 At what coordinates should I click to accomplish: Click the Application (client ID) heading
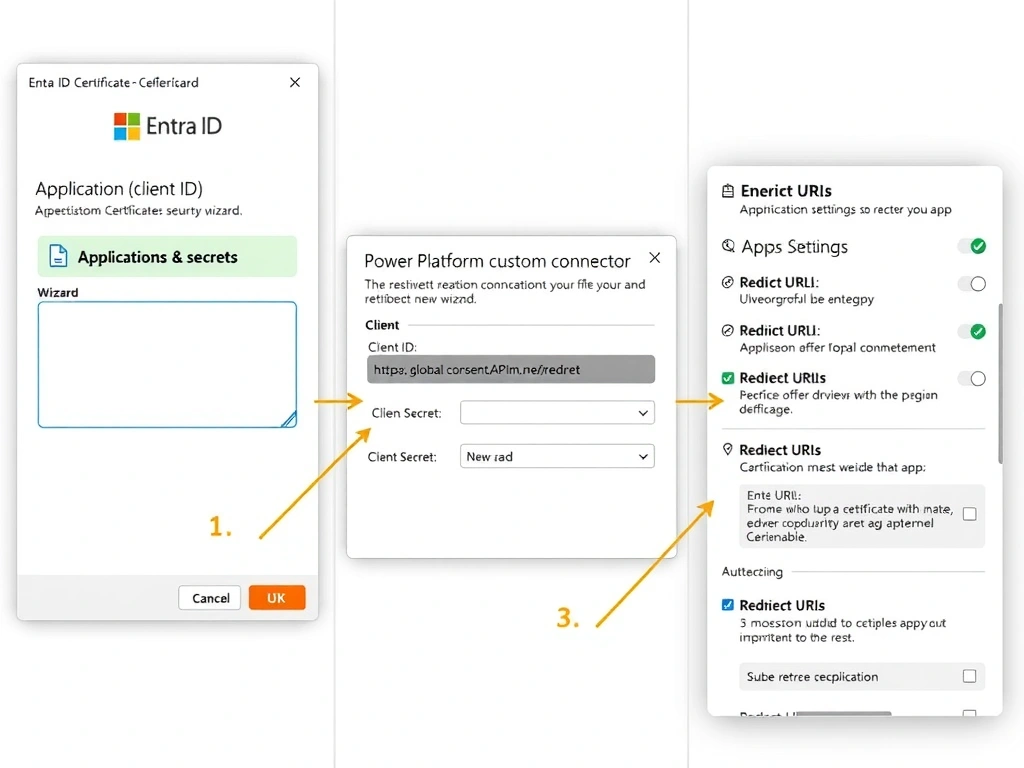[x=119, y=189]
